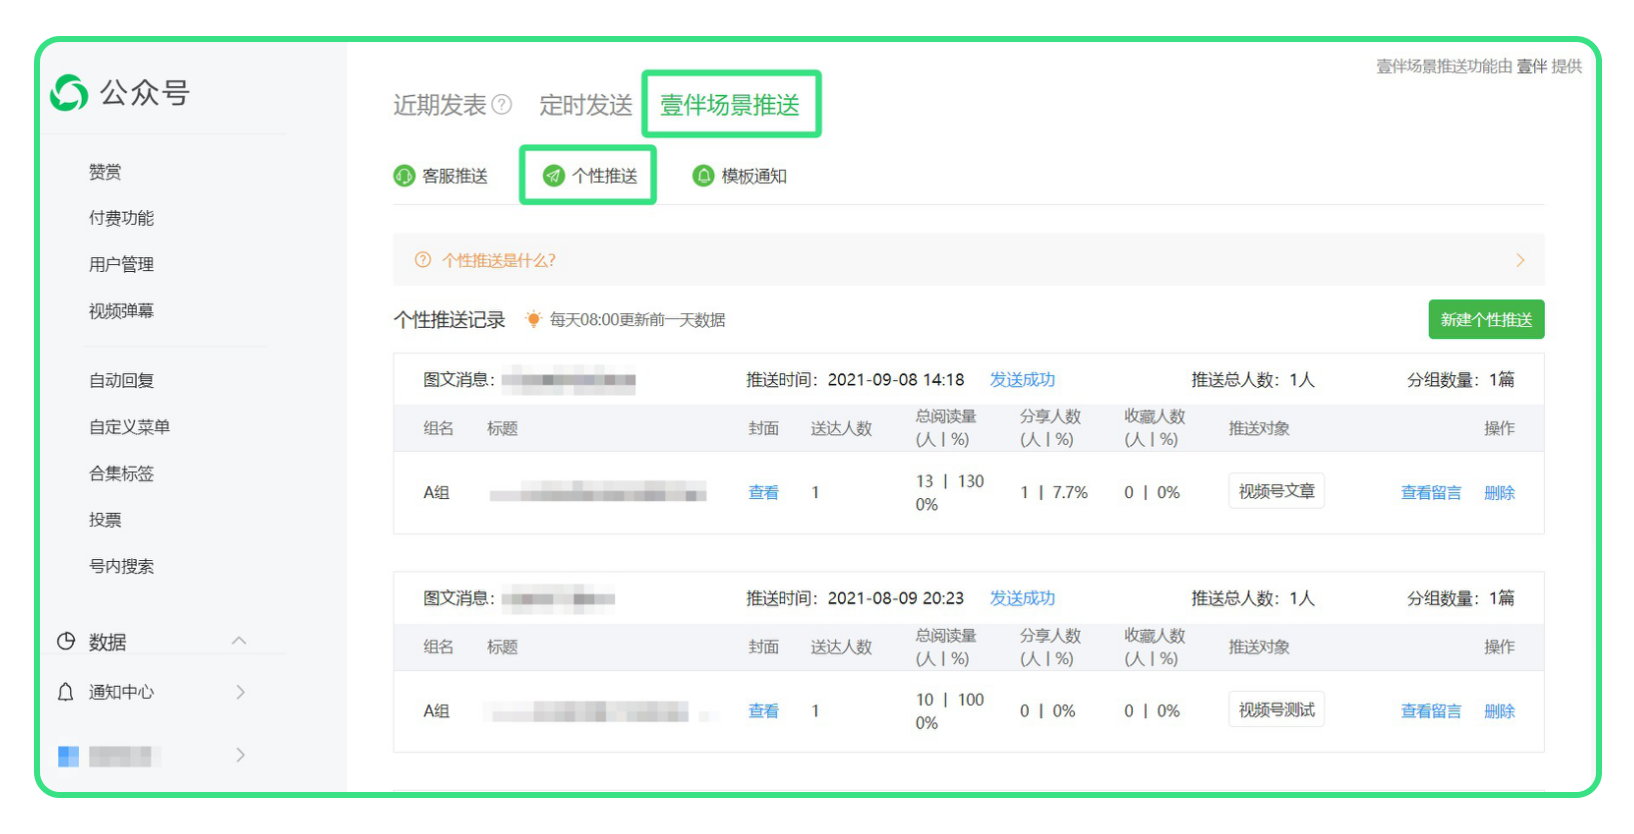
Task: Click push time text 2021-09-08 14:18
Action: click(896, 380)
